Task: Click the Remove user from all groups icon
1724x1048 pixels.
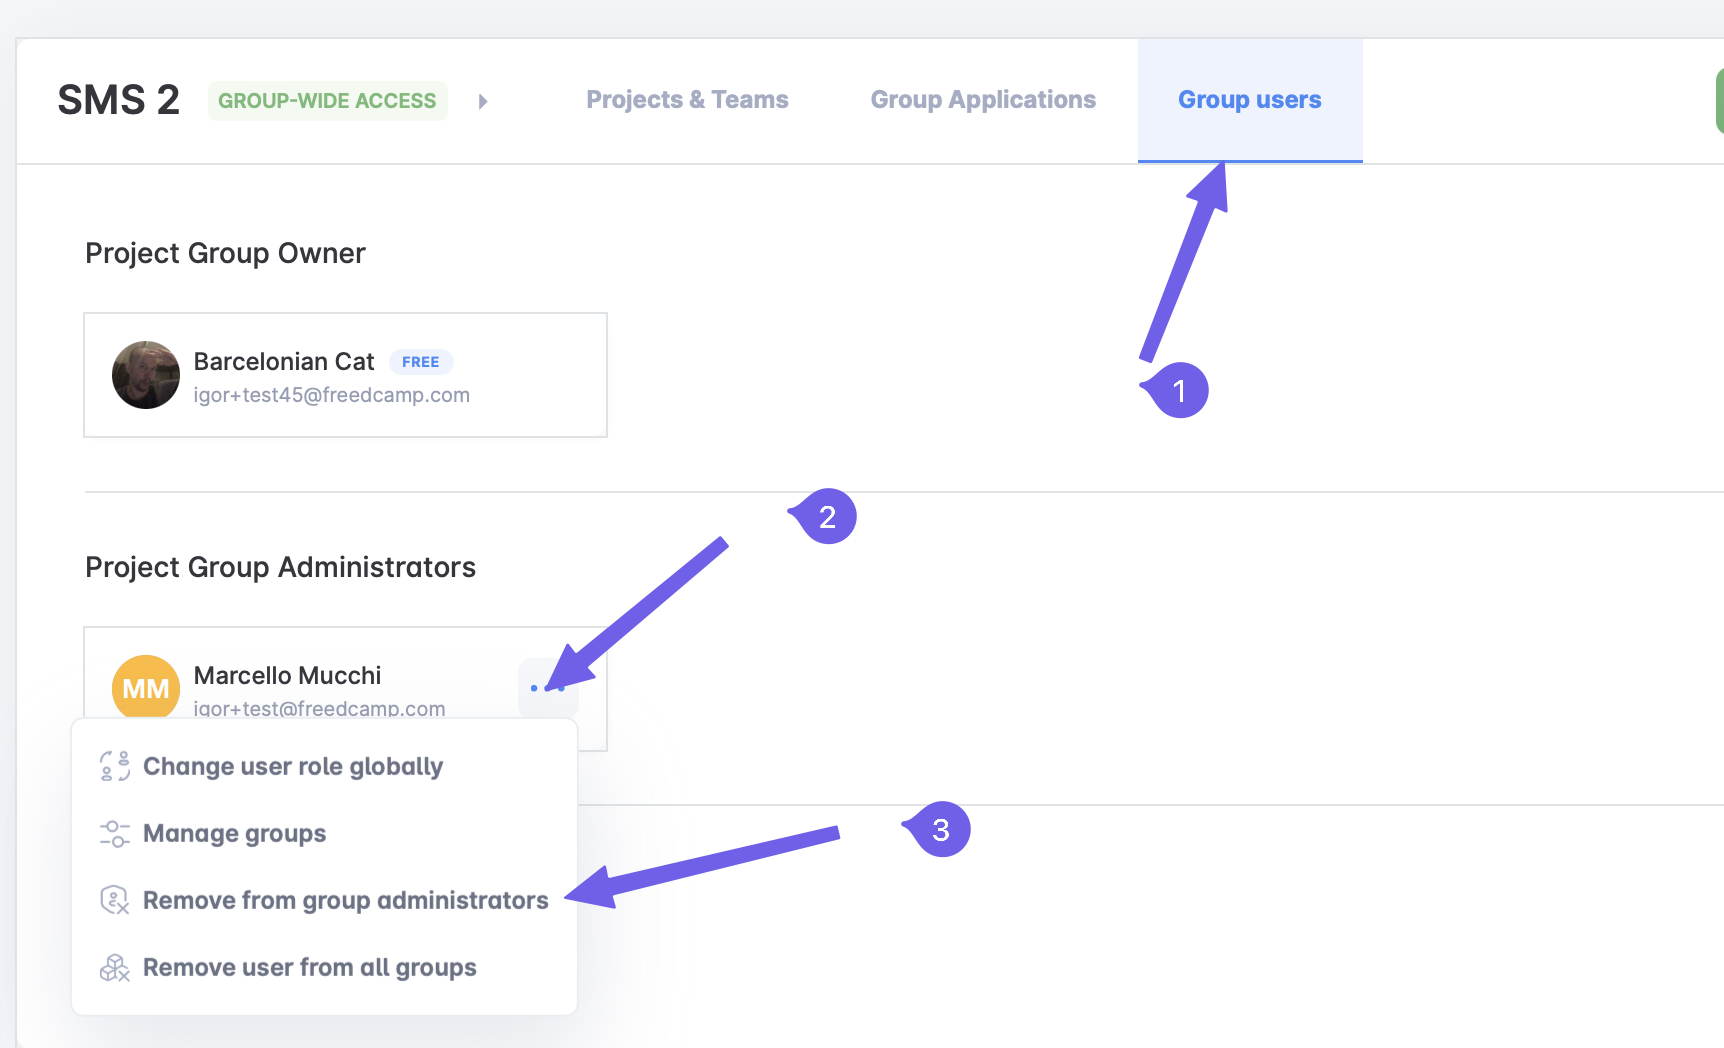Action: 115,967
